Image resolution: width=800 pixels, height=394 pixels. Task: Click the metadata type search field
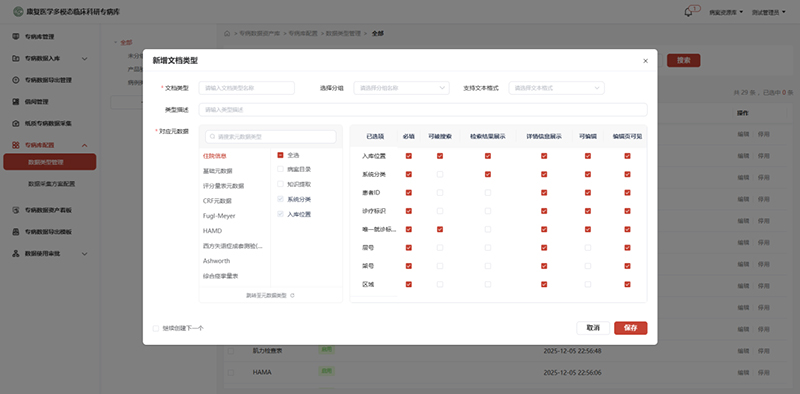coord(271,137)
